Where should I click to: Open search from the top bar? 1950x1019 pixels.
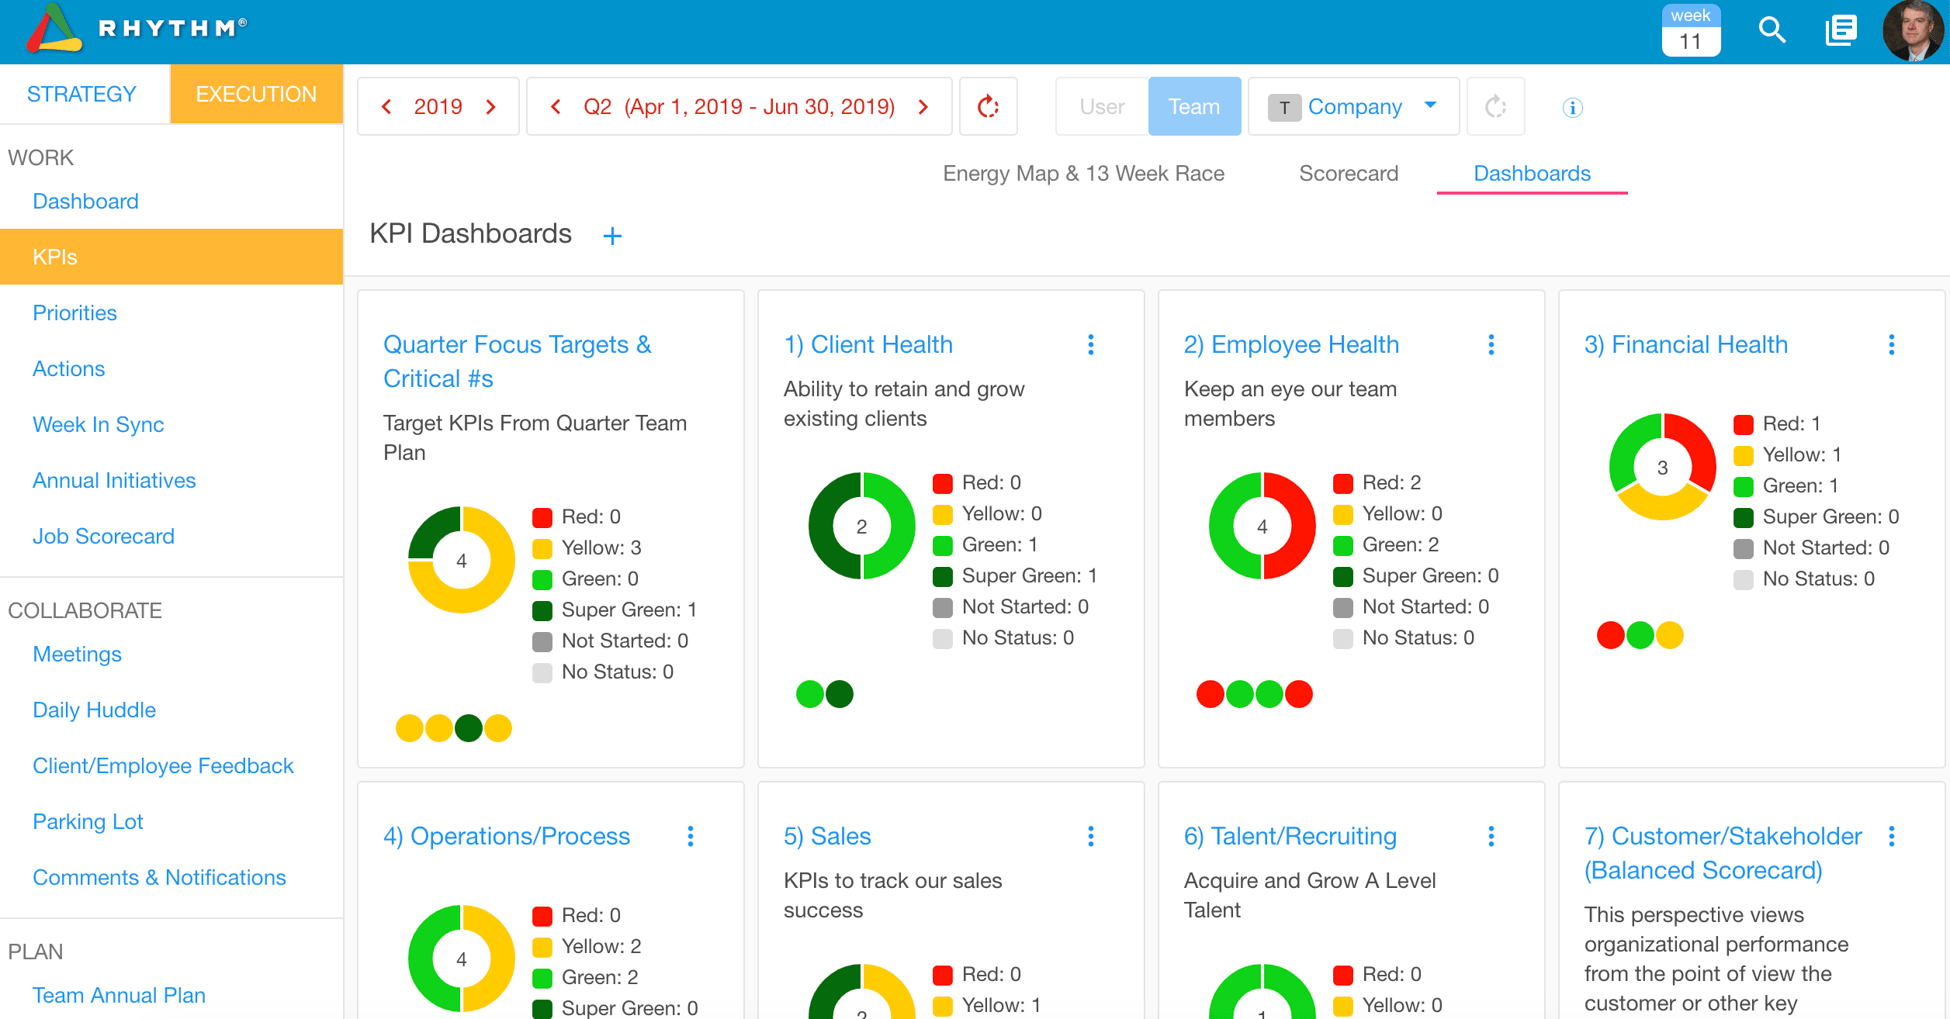1772,30
